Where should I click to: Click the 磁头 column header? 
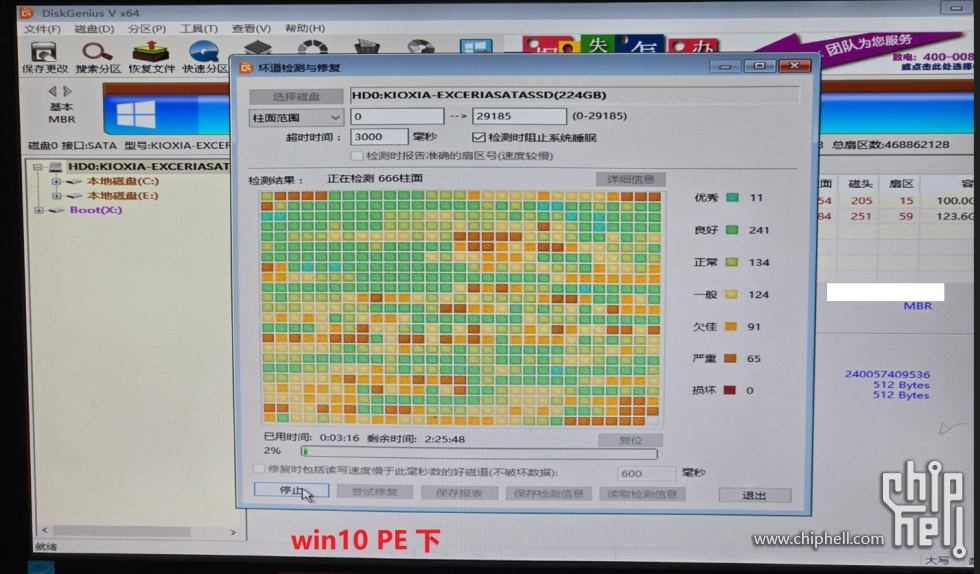click(859, 184)
